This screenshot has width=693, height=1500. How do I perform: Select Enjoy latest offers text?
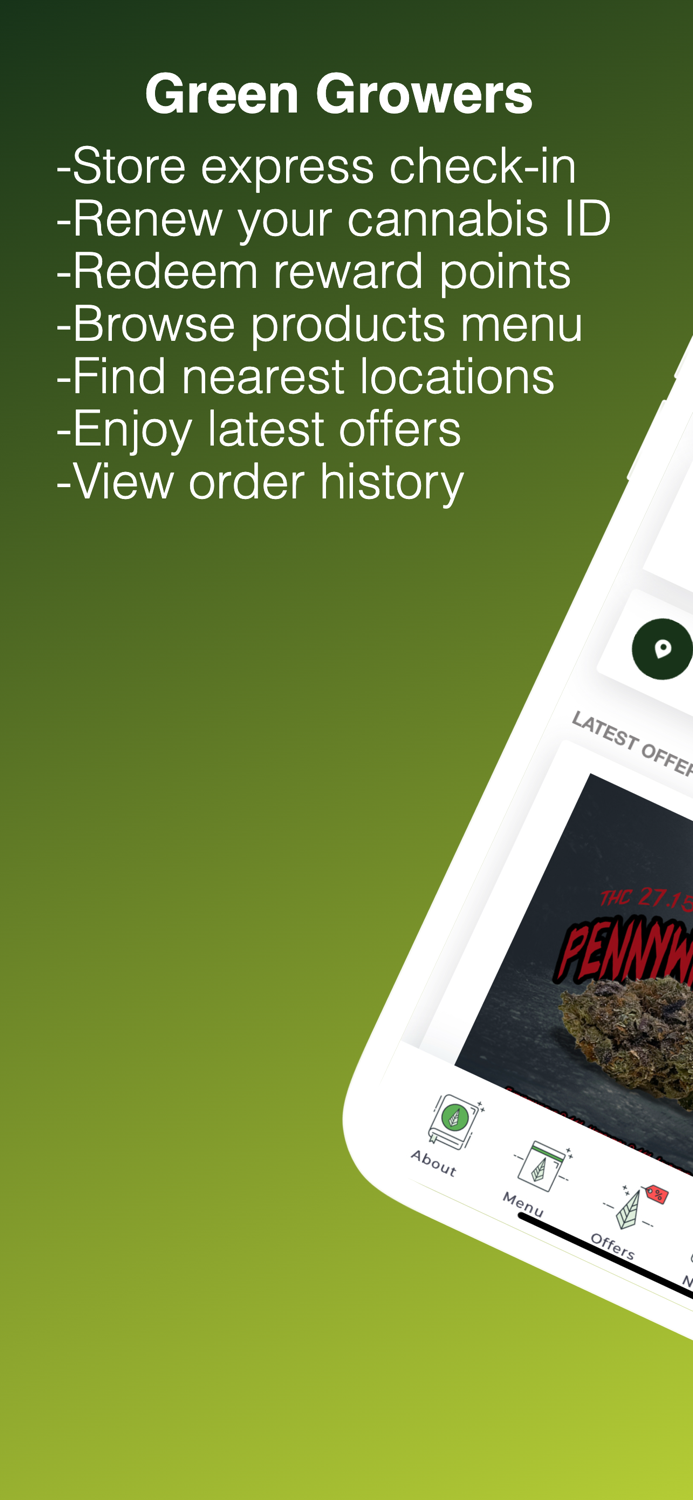tap(259, 429)
